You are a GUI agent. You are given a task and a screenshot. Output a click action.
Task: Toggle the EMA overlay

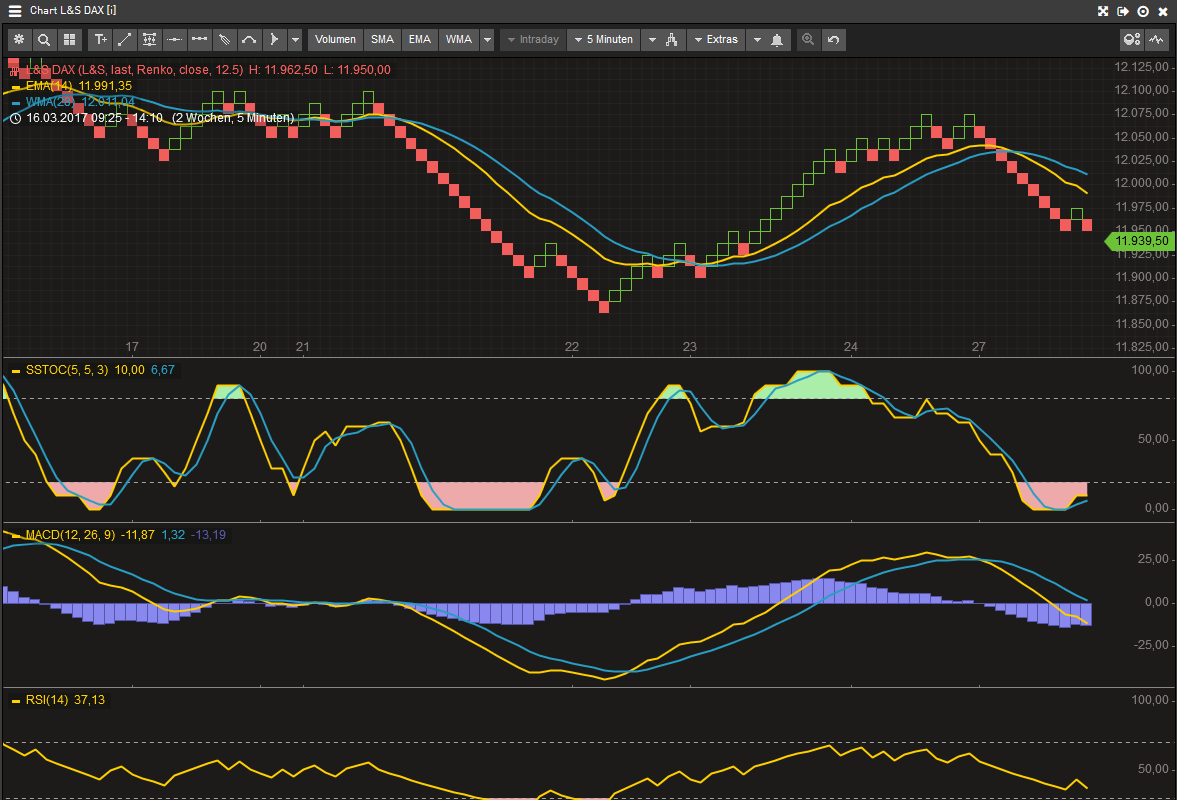click(x=419, y=39)
